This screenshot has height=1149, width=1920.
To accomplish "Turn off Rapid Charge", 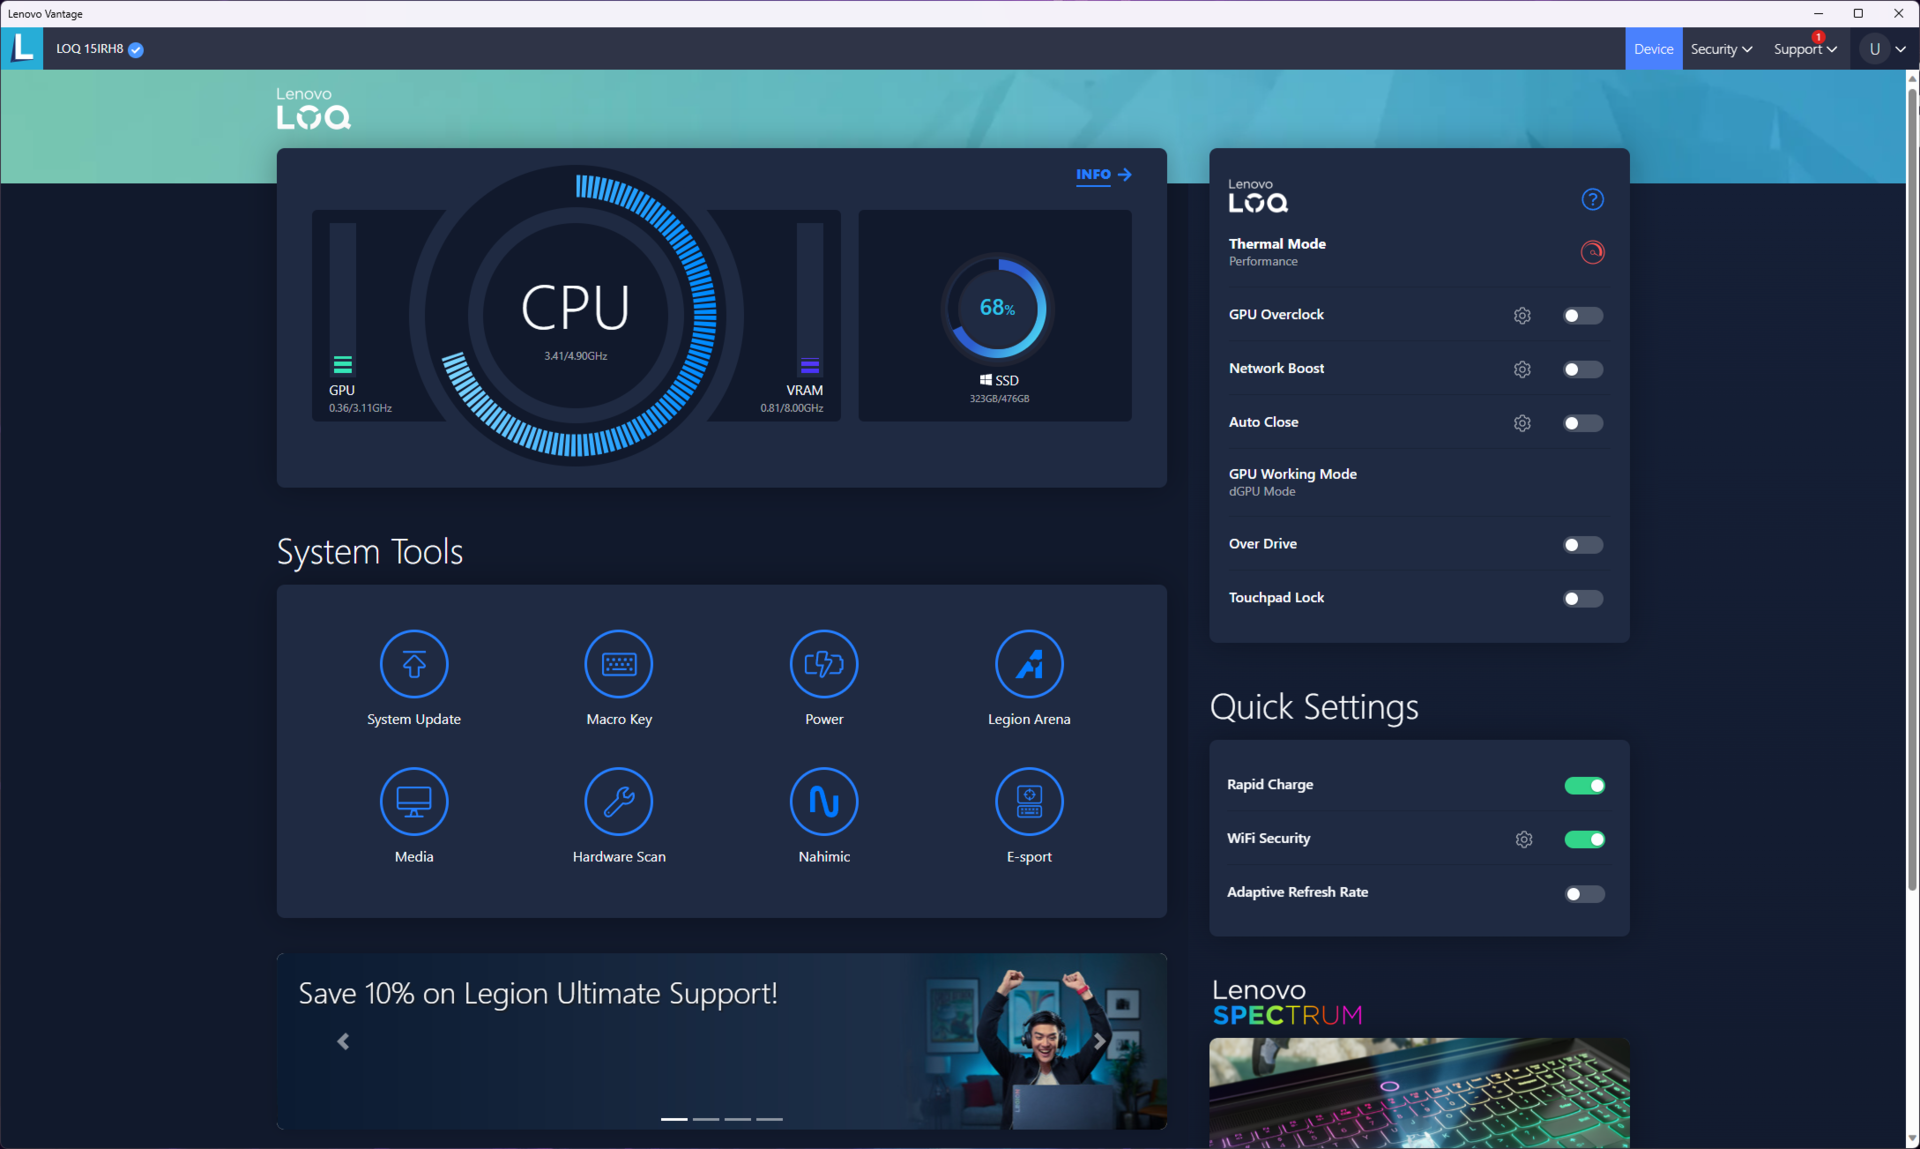I will [x=1583, y=785].
